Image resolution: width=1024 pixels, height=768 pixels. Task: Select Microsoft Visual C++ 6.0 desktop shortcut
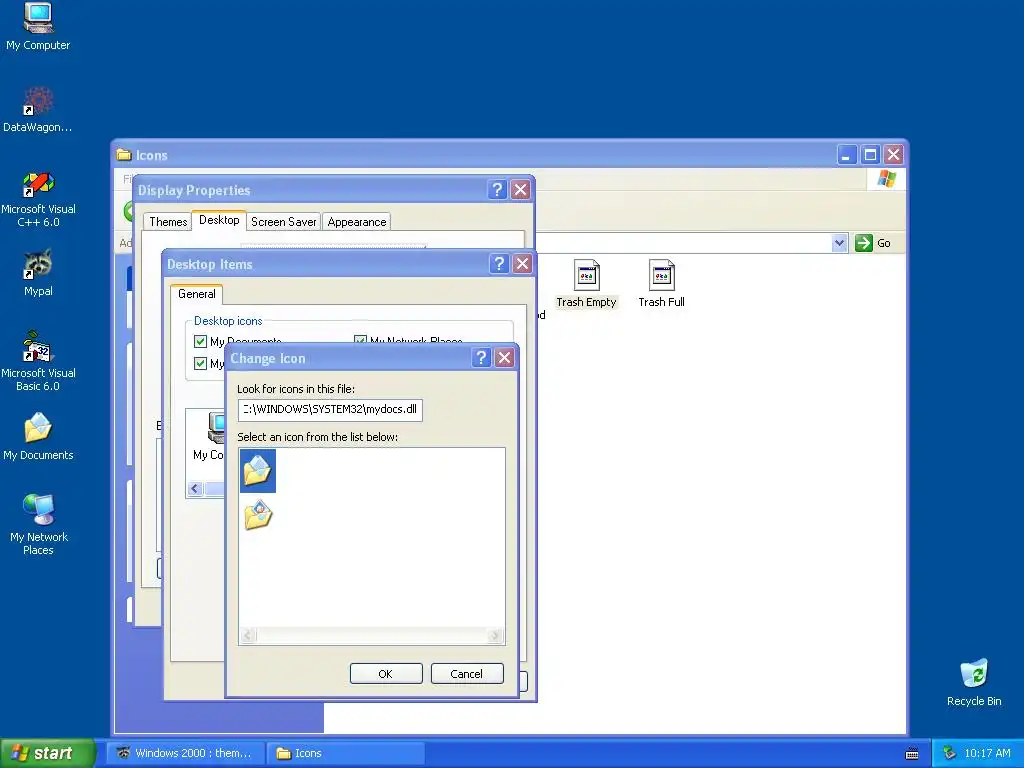click(38, 199)
